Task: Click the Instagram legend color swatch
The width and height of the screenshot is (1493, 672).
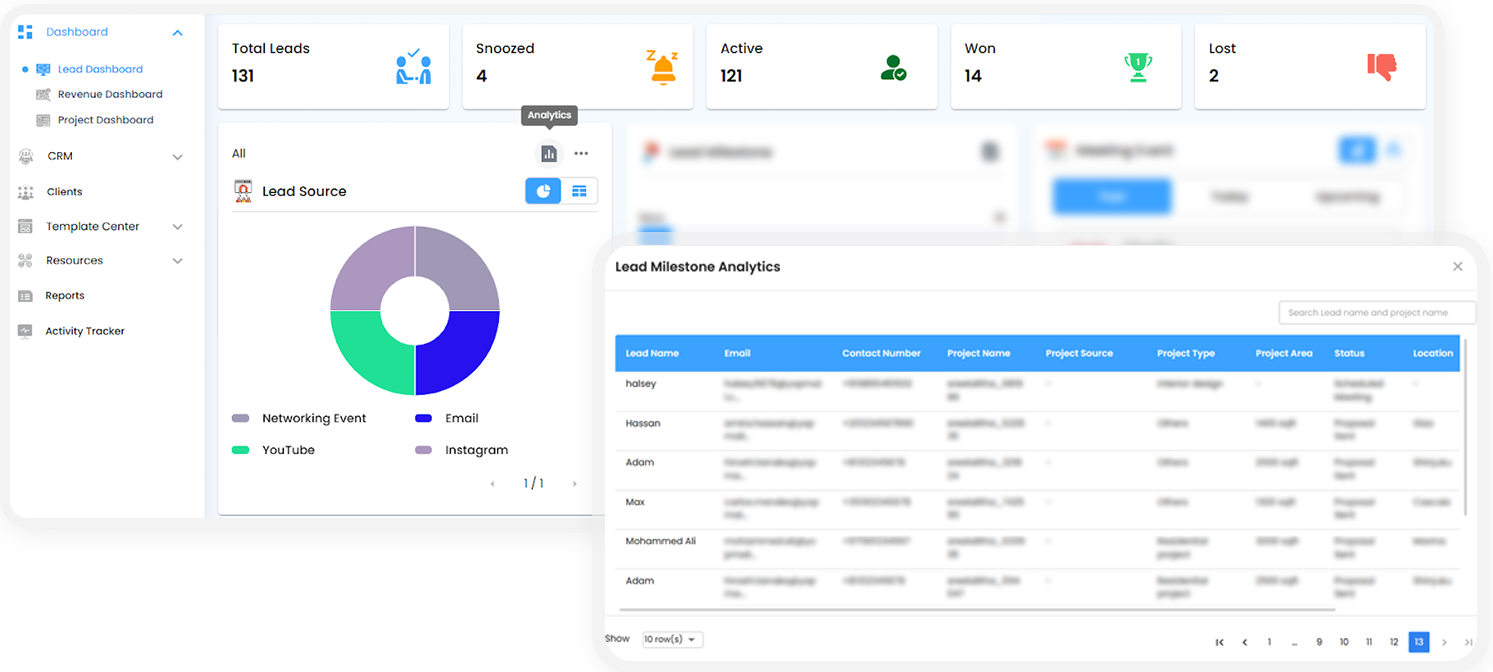Action: [423, 451]
